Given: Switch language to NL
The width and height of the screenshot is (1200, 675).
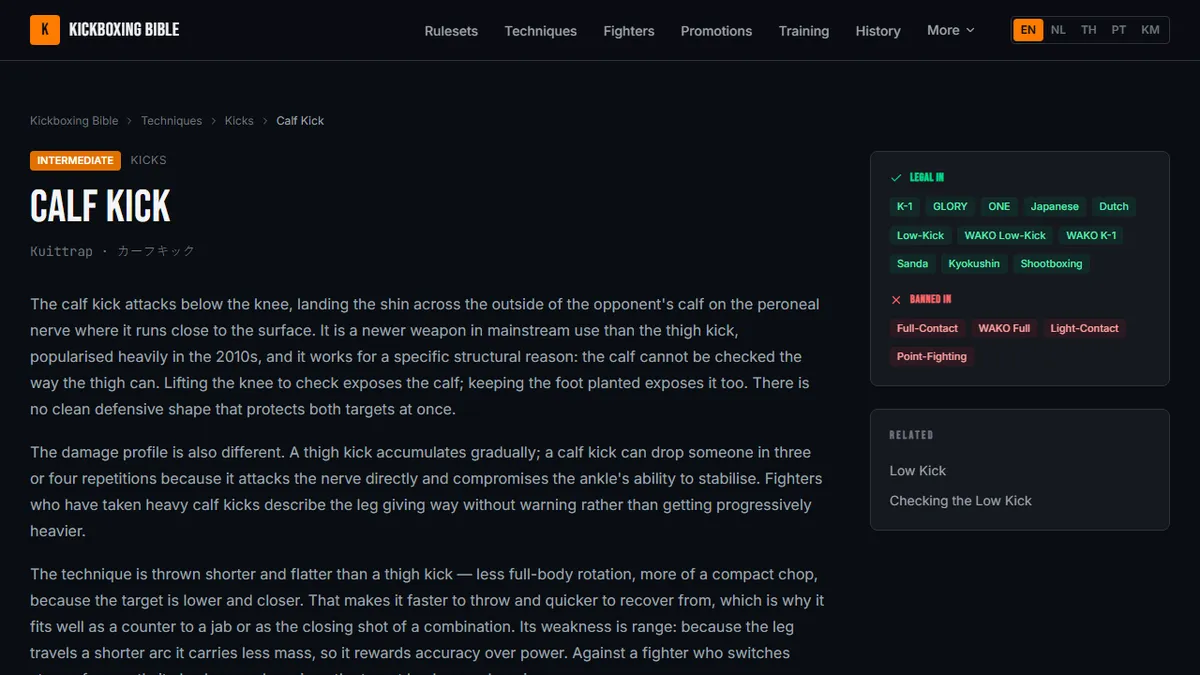Looking at the screenshot, I should click(x=1058, y=30).
